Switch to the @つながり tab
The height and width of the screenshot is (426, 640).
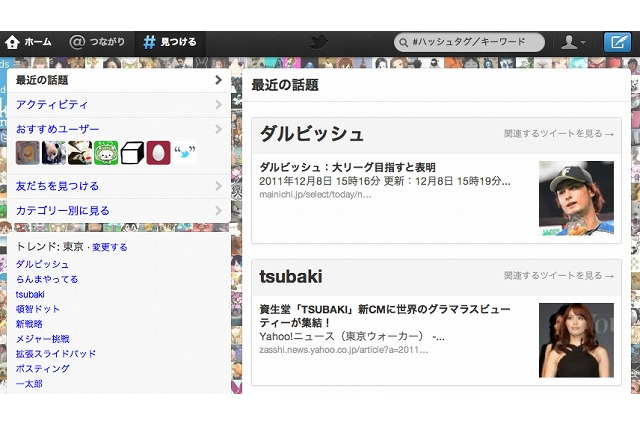97,42
